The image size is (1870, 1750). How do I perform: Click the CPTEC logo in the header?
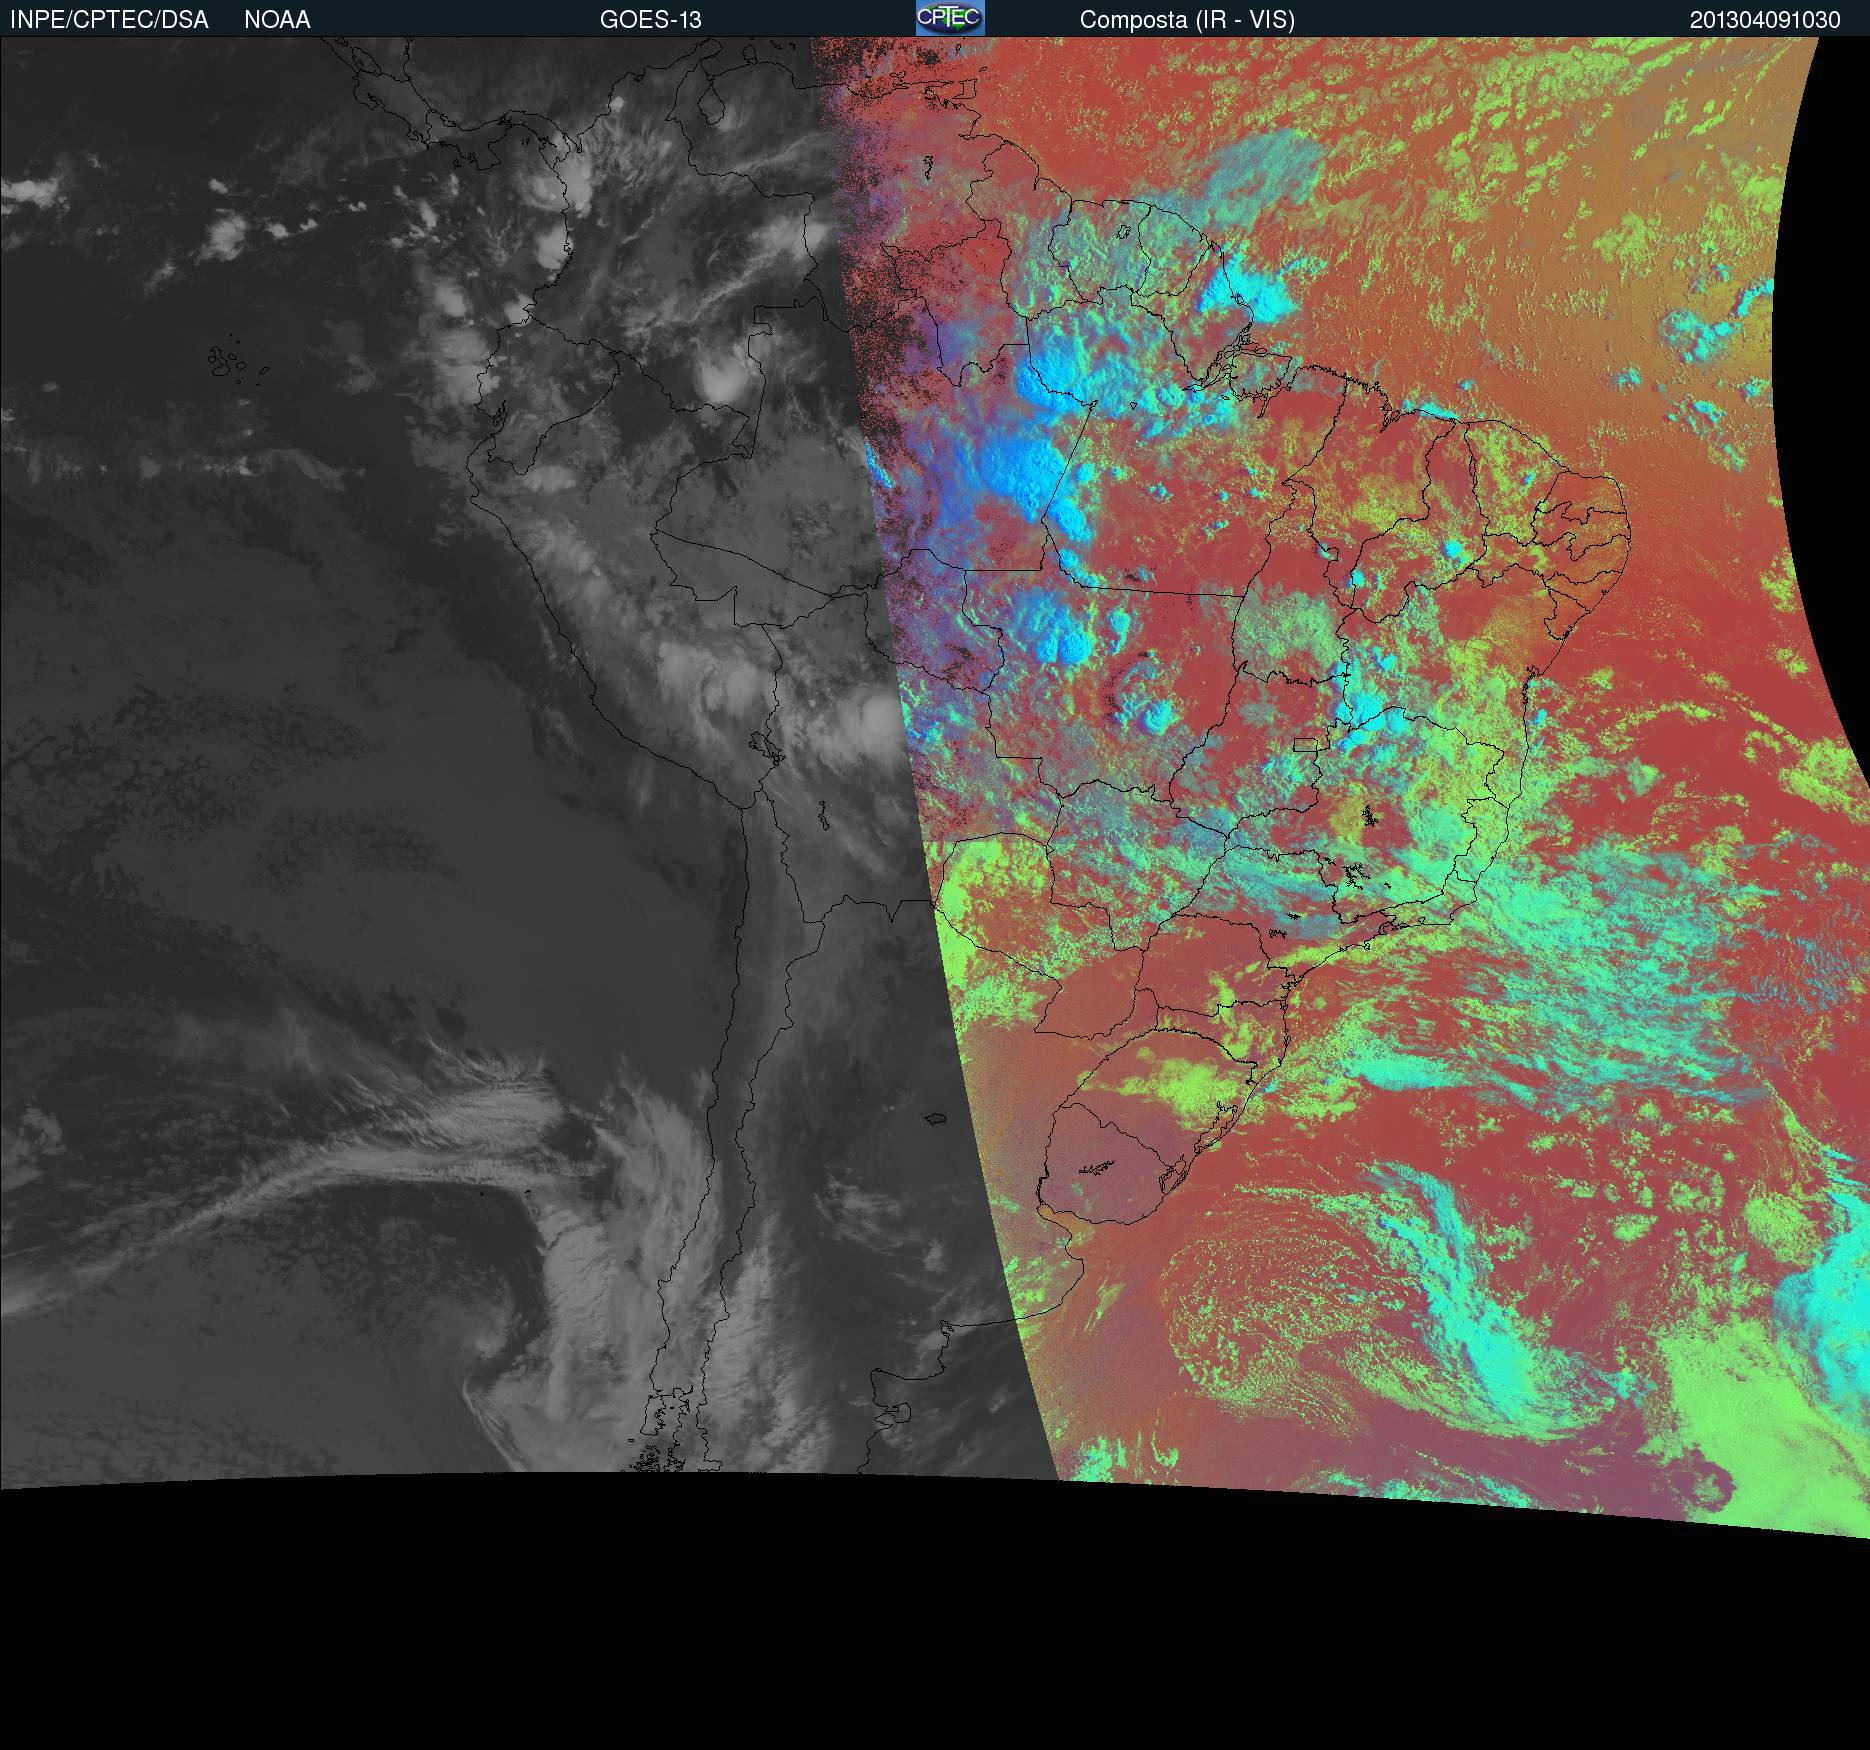pyautogui.click(x=950, y=18)
